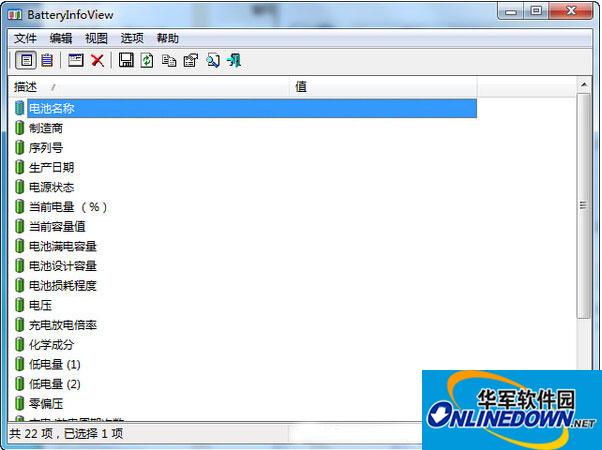602x450 pixels.
Task: Select the 电源状态 row
Action: [246, 187]
